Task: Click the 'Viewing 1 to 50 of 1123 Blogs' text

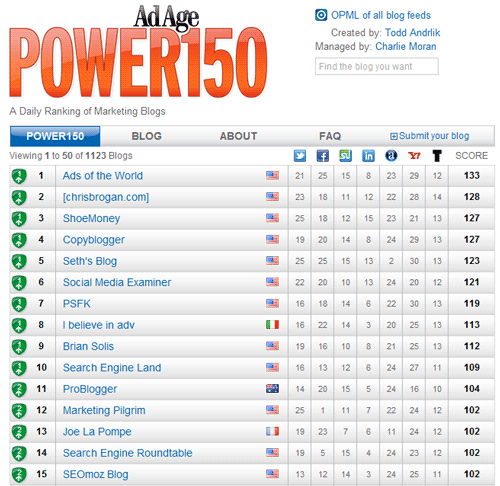Action: click(x=71, y=156)
